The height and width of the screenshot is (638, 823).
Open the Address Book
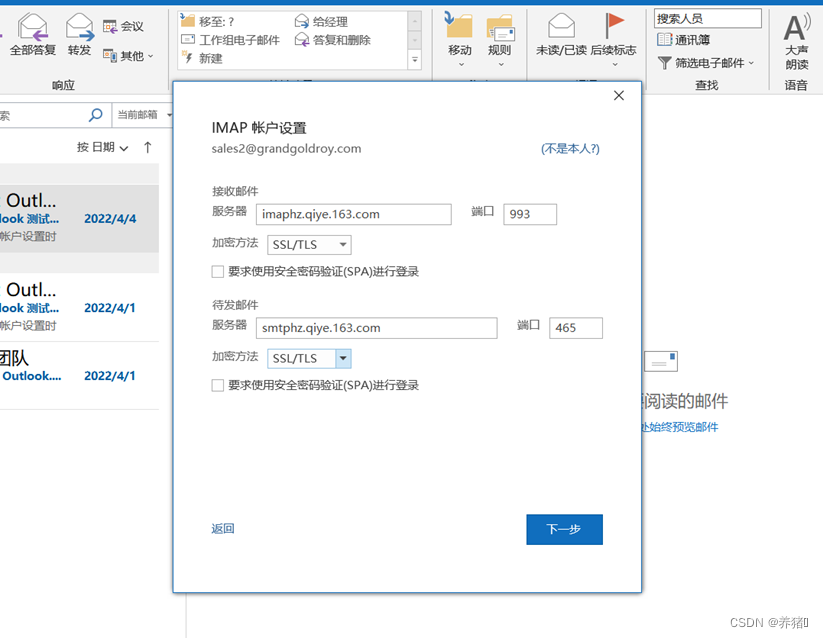click(684, 40)
